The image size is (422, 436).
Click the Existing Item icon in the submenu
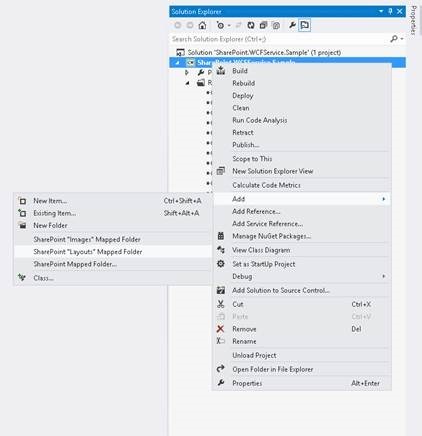coord(22,213)
